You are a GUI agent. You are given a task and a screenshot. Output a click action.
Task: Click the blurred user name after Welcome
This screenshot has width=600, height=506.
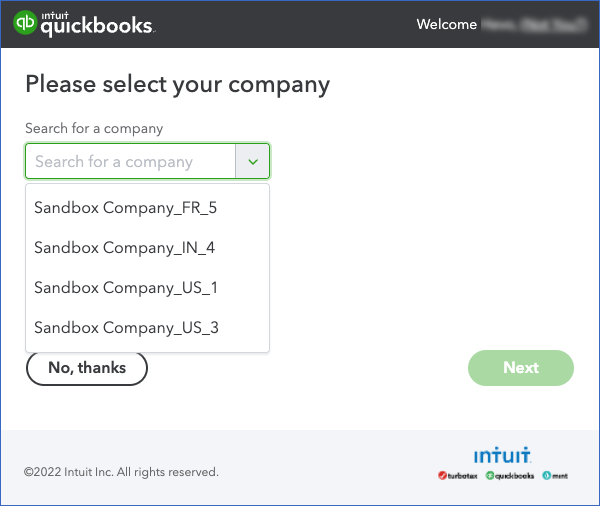pos(534,24)
